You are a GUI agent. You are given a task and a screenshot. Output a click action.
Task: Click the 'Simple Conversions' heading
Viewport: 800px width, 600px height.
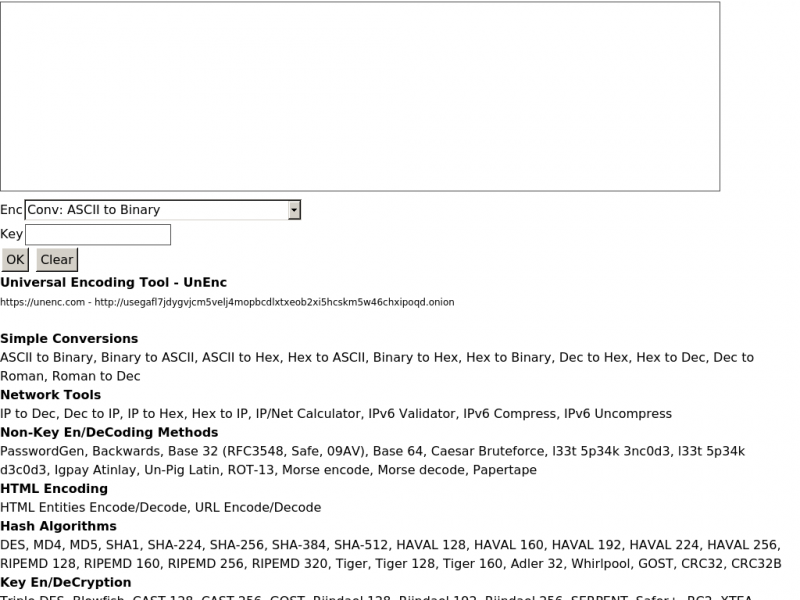69,339
